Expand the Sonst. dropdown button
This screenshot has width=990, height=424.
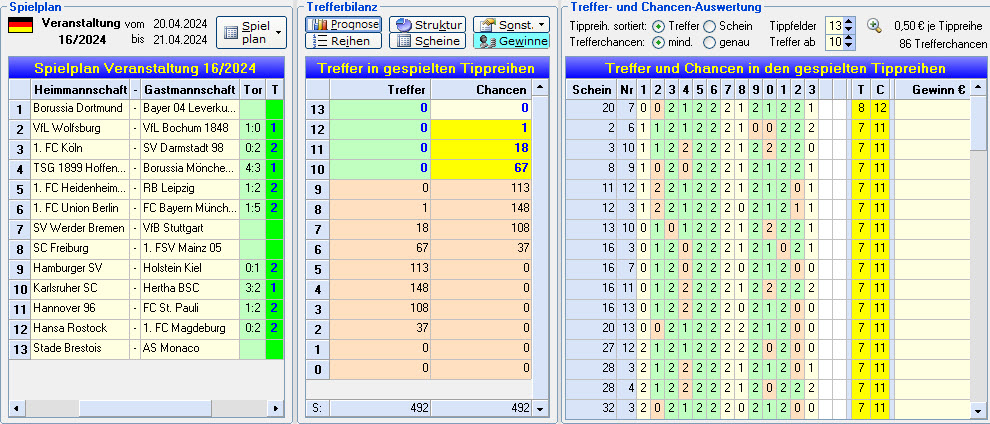511,25
